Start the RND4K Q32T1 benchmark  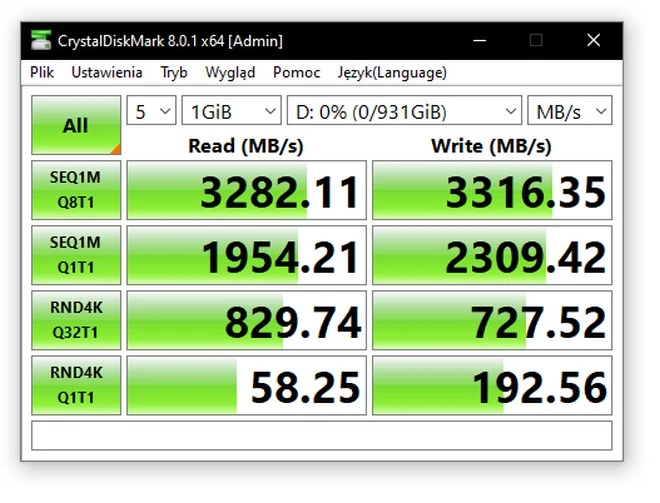click(76, 320)
